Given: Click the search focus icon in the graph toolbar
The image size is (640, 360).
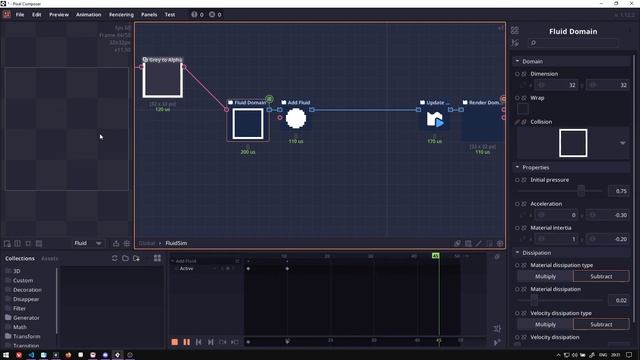Looking at the screenshot, I should pos(457,243).
